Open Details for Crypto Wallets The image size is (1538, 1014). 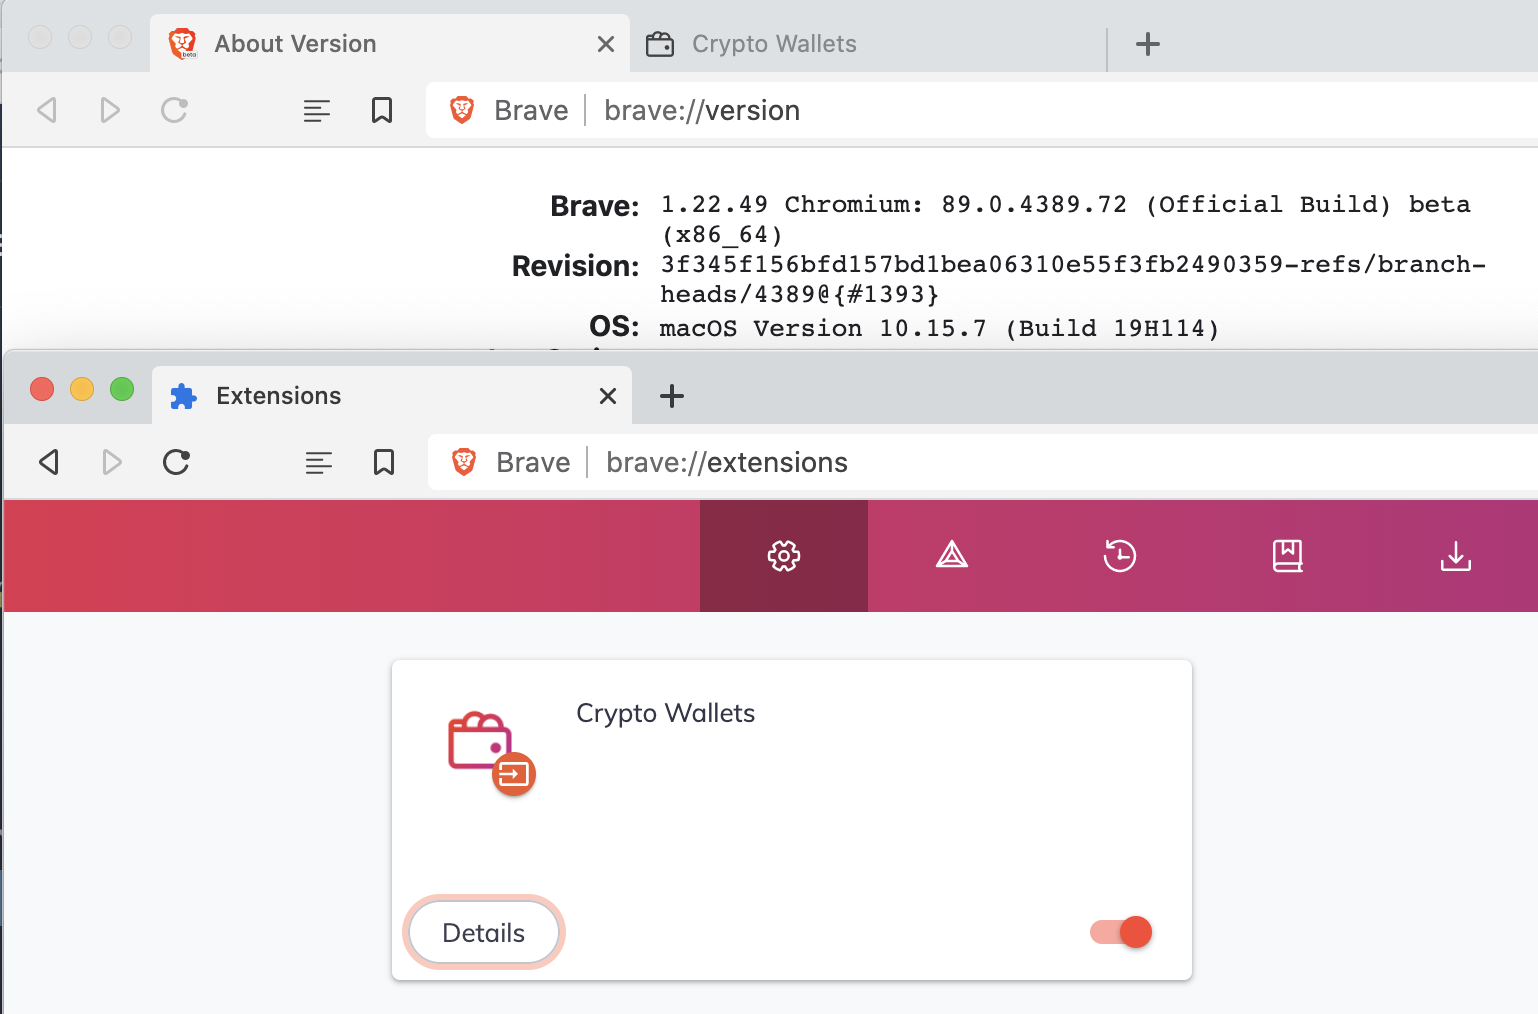tap(483, 932)
